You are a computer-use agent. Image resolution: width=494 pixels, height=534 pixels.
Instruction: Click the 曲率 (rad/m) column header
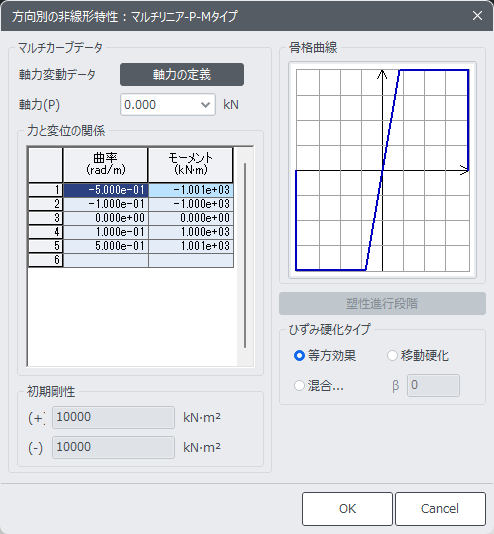click(x=106, y=165)
